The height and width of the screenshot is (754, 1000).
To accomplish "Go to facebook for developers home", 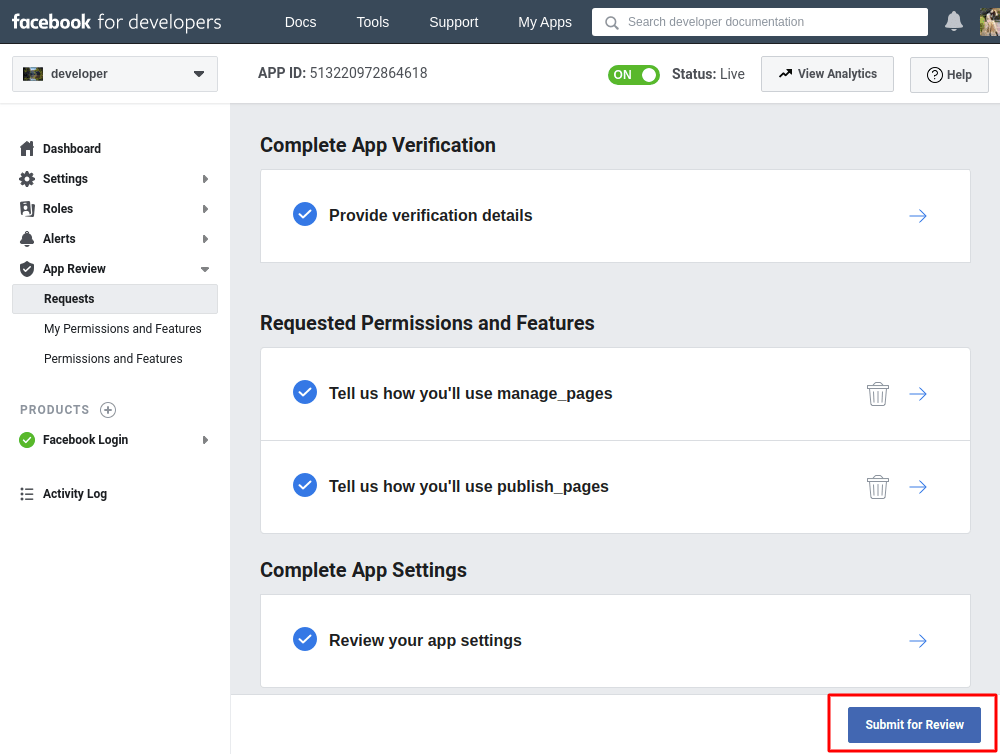I will pos(117,22).
